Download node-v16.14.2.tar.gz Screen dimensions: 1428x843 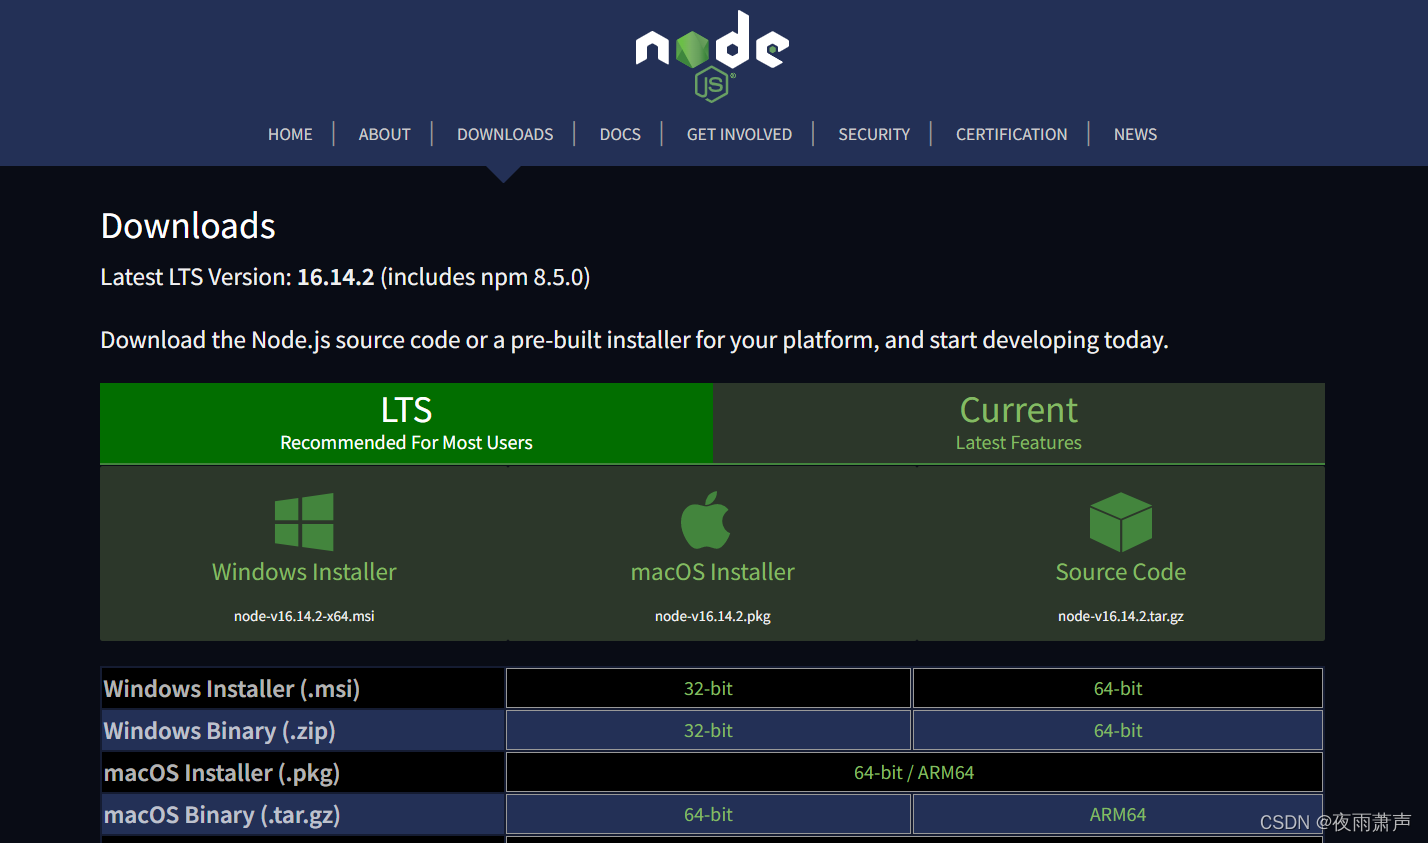click(1121, 616)
